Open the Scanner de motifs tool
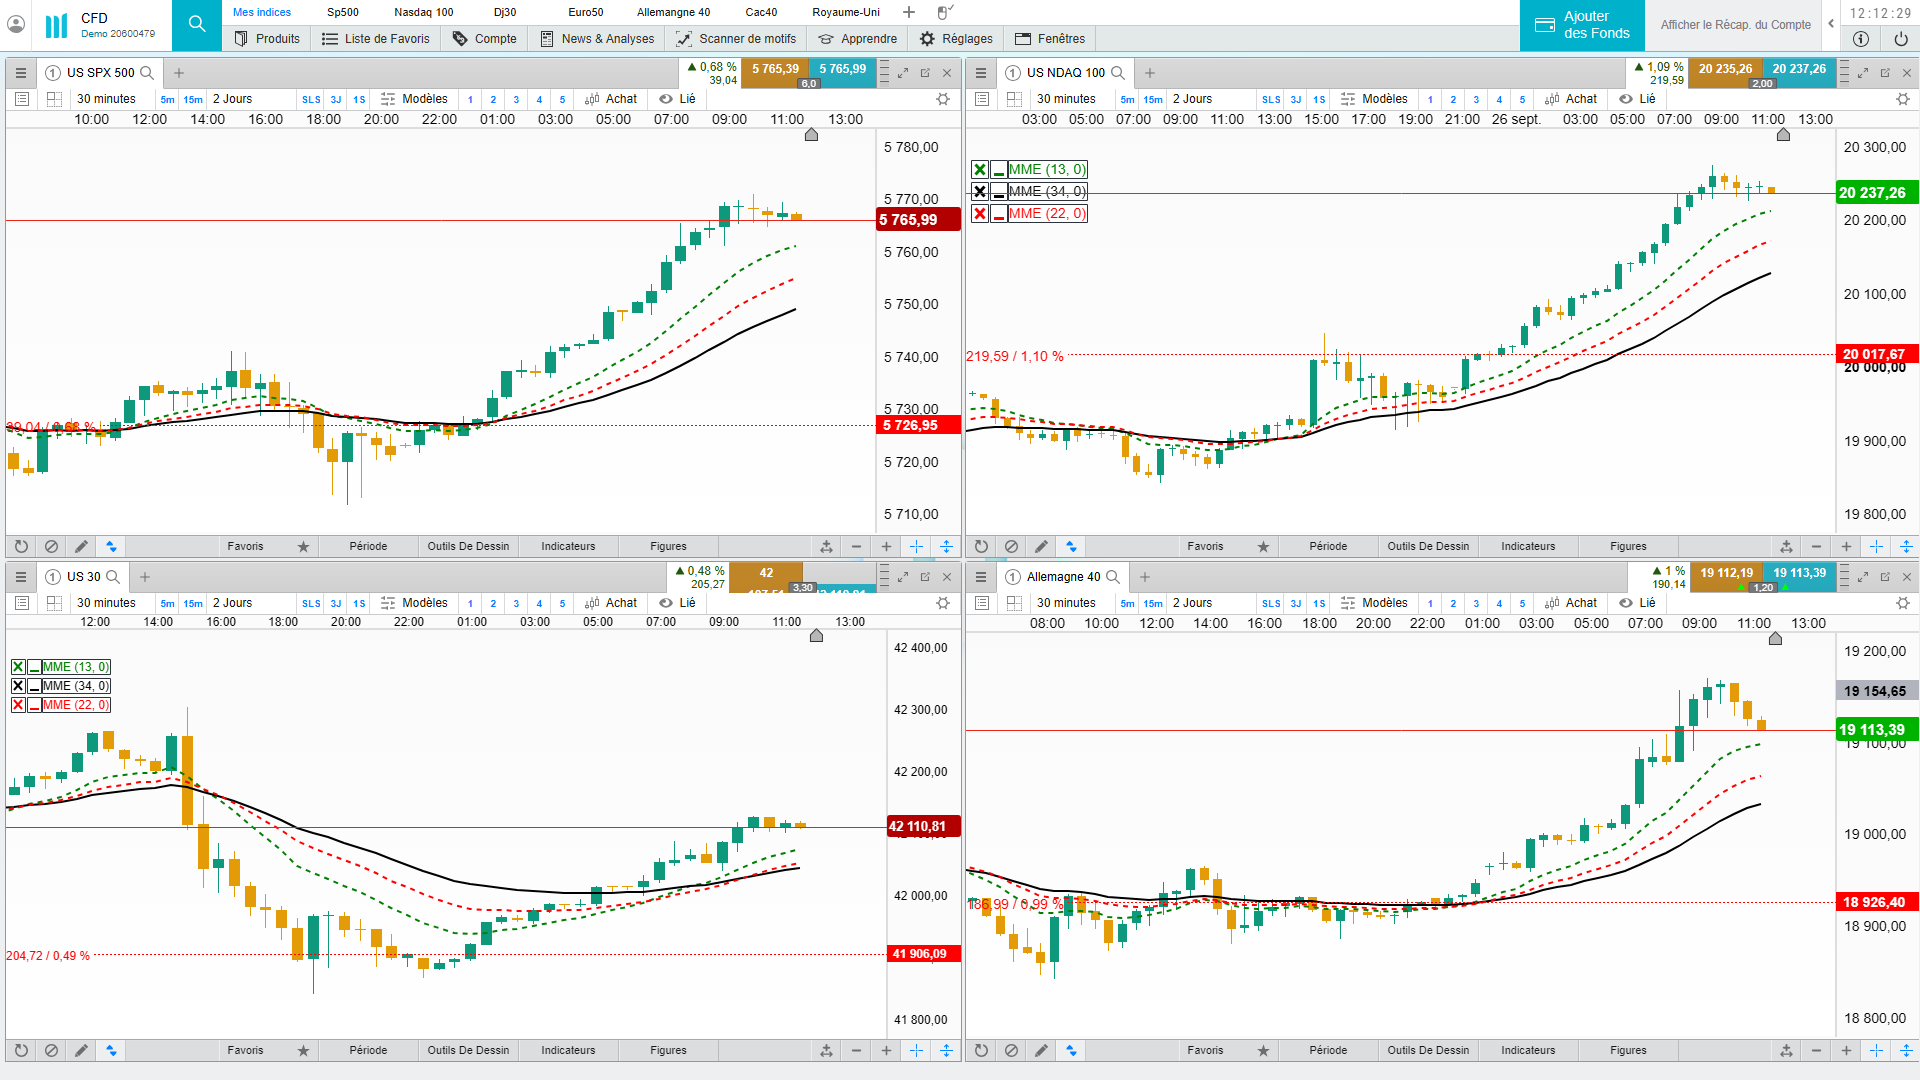 point(736,39)
